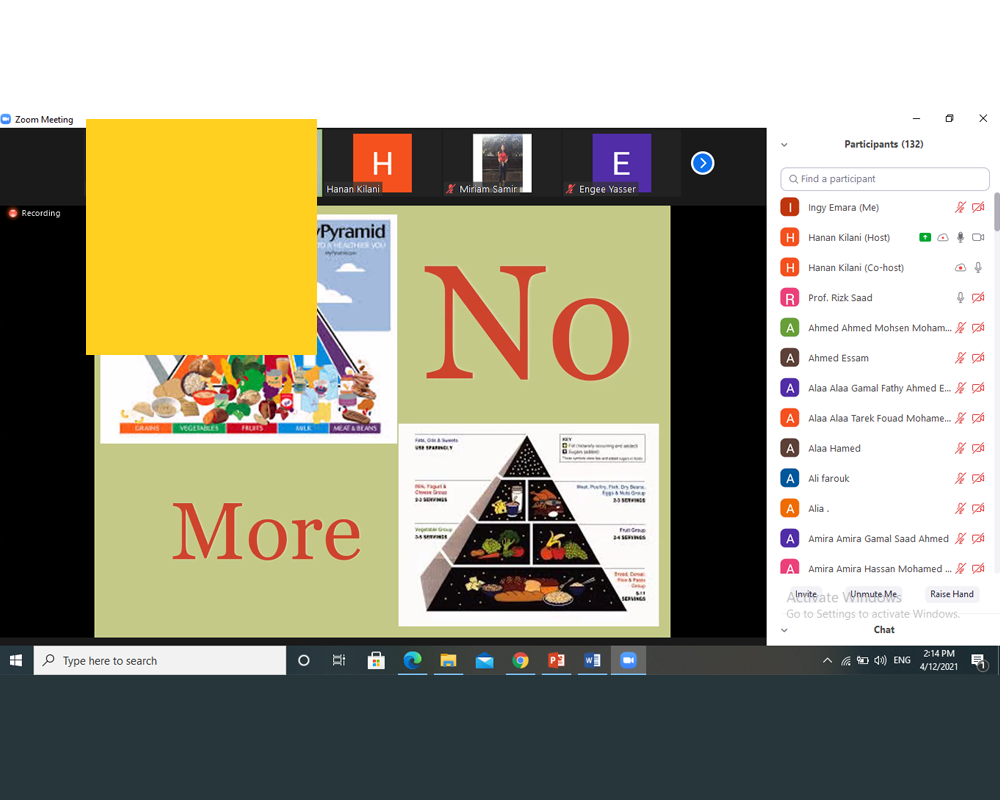This screenshot has height=800, width=1000.
Task: Click the Zoom icon in the taskbar
Action: pos(628,661)
